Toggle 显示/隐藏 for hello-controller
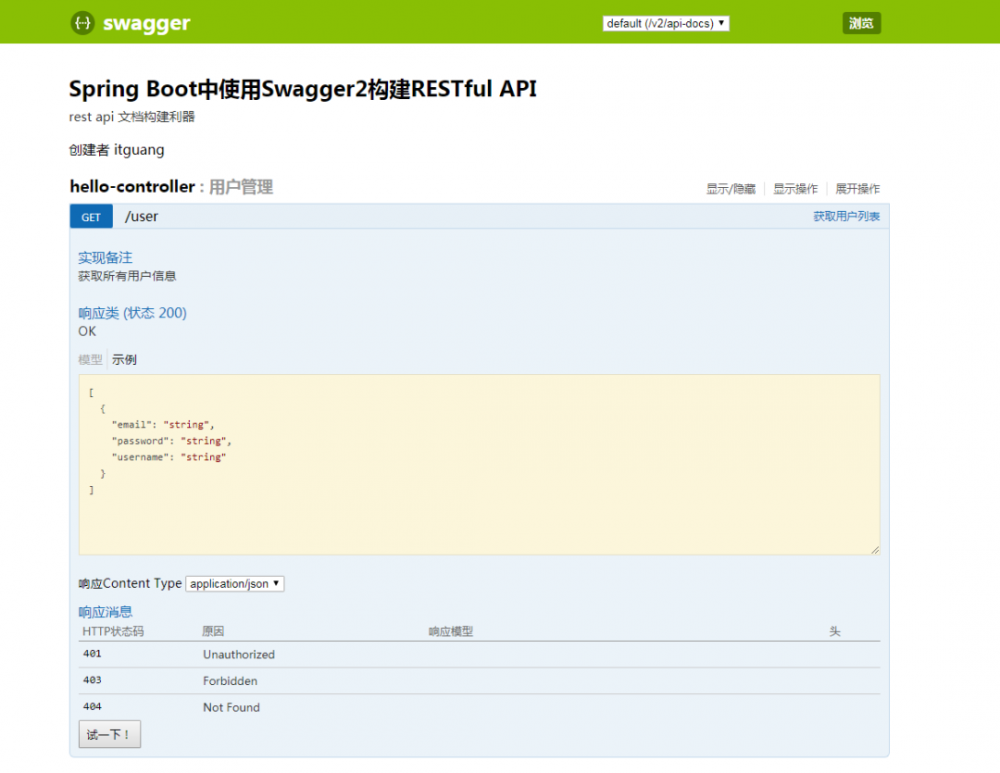 pyautogui.click(x=730, y=188)
